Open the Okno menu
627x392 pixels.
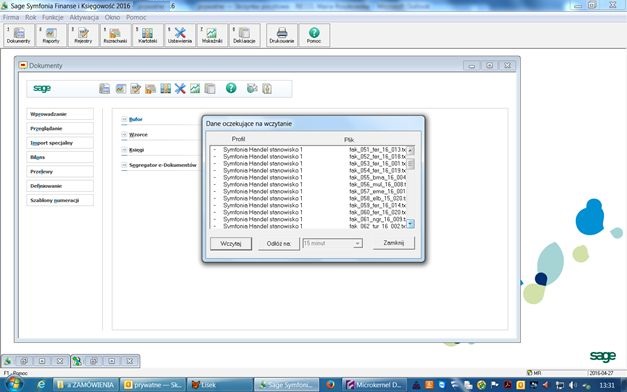(x=112, y=17)
